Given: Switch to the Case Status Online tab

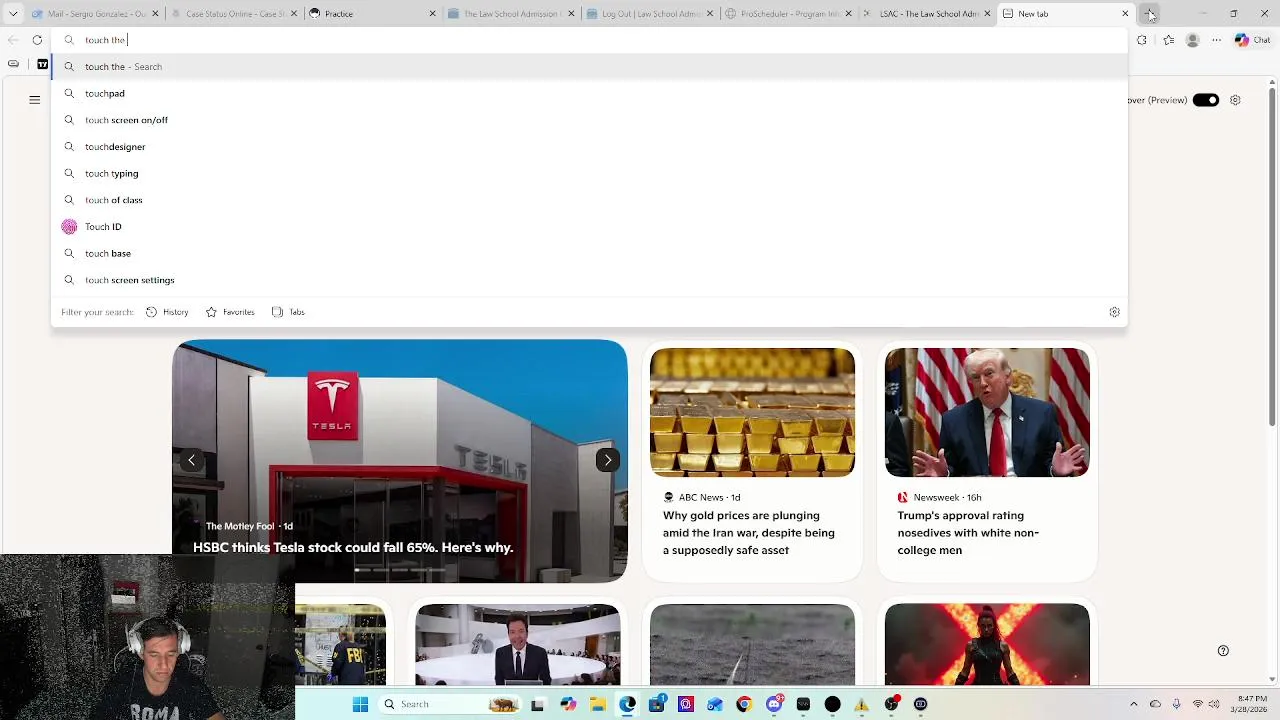Looking at the screenshot, I should [233, 14].
